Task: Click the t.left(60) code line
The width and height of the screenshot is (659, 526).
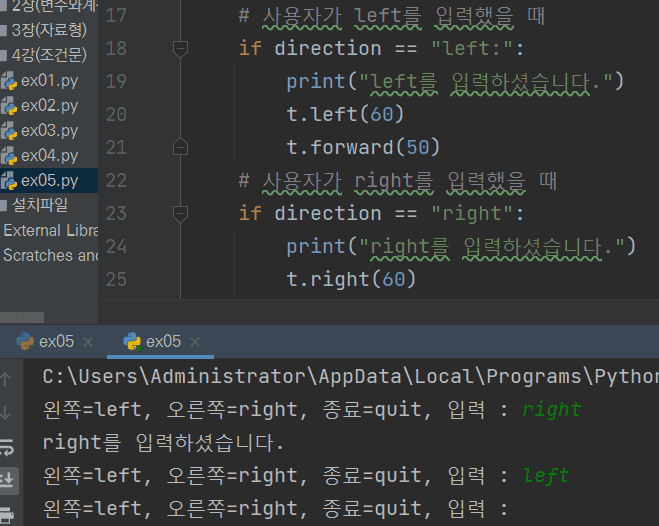Action: [345, 114]
